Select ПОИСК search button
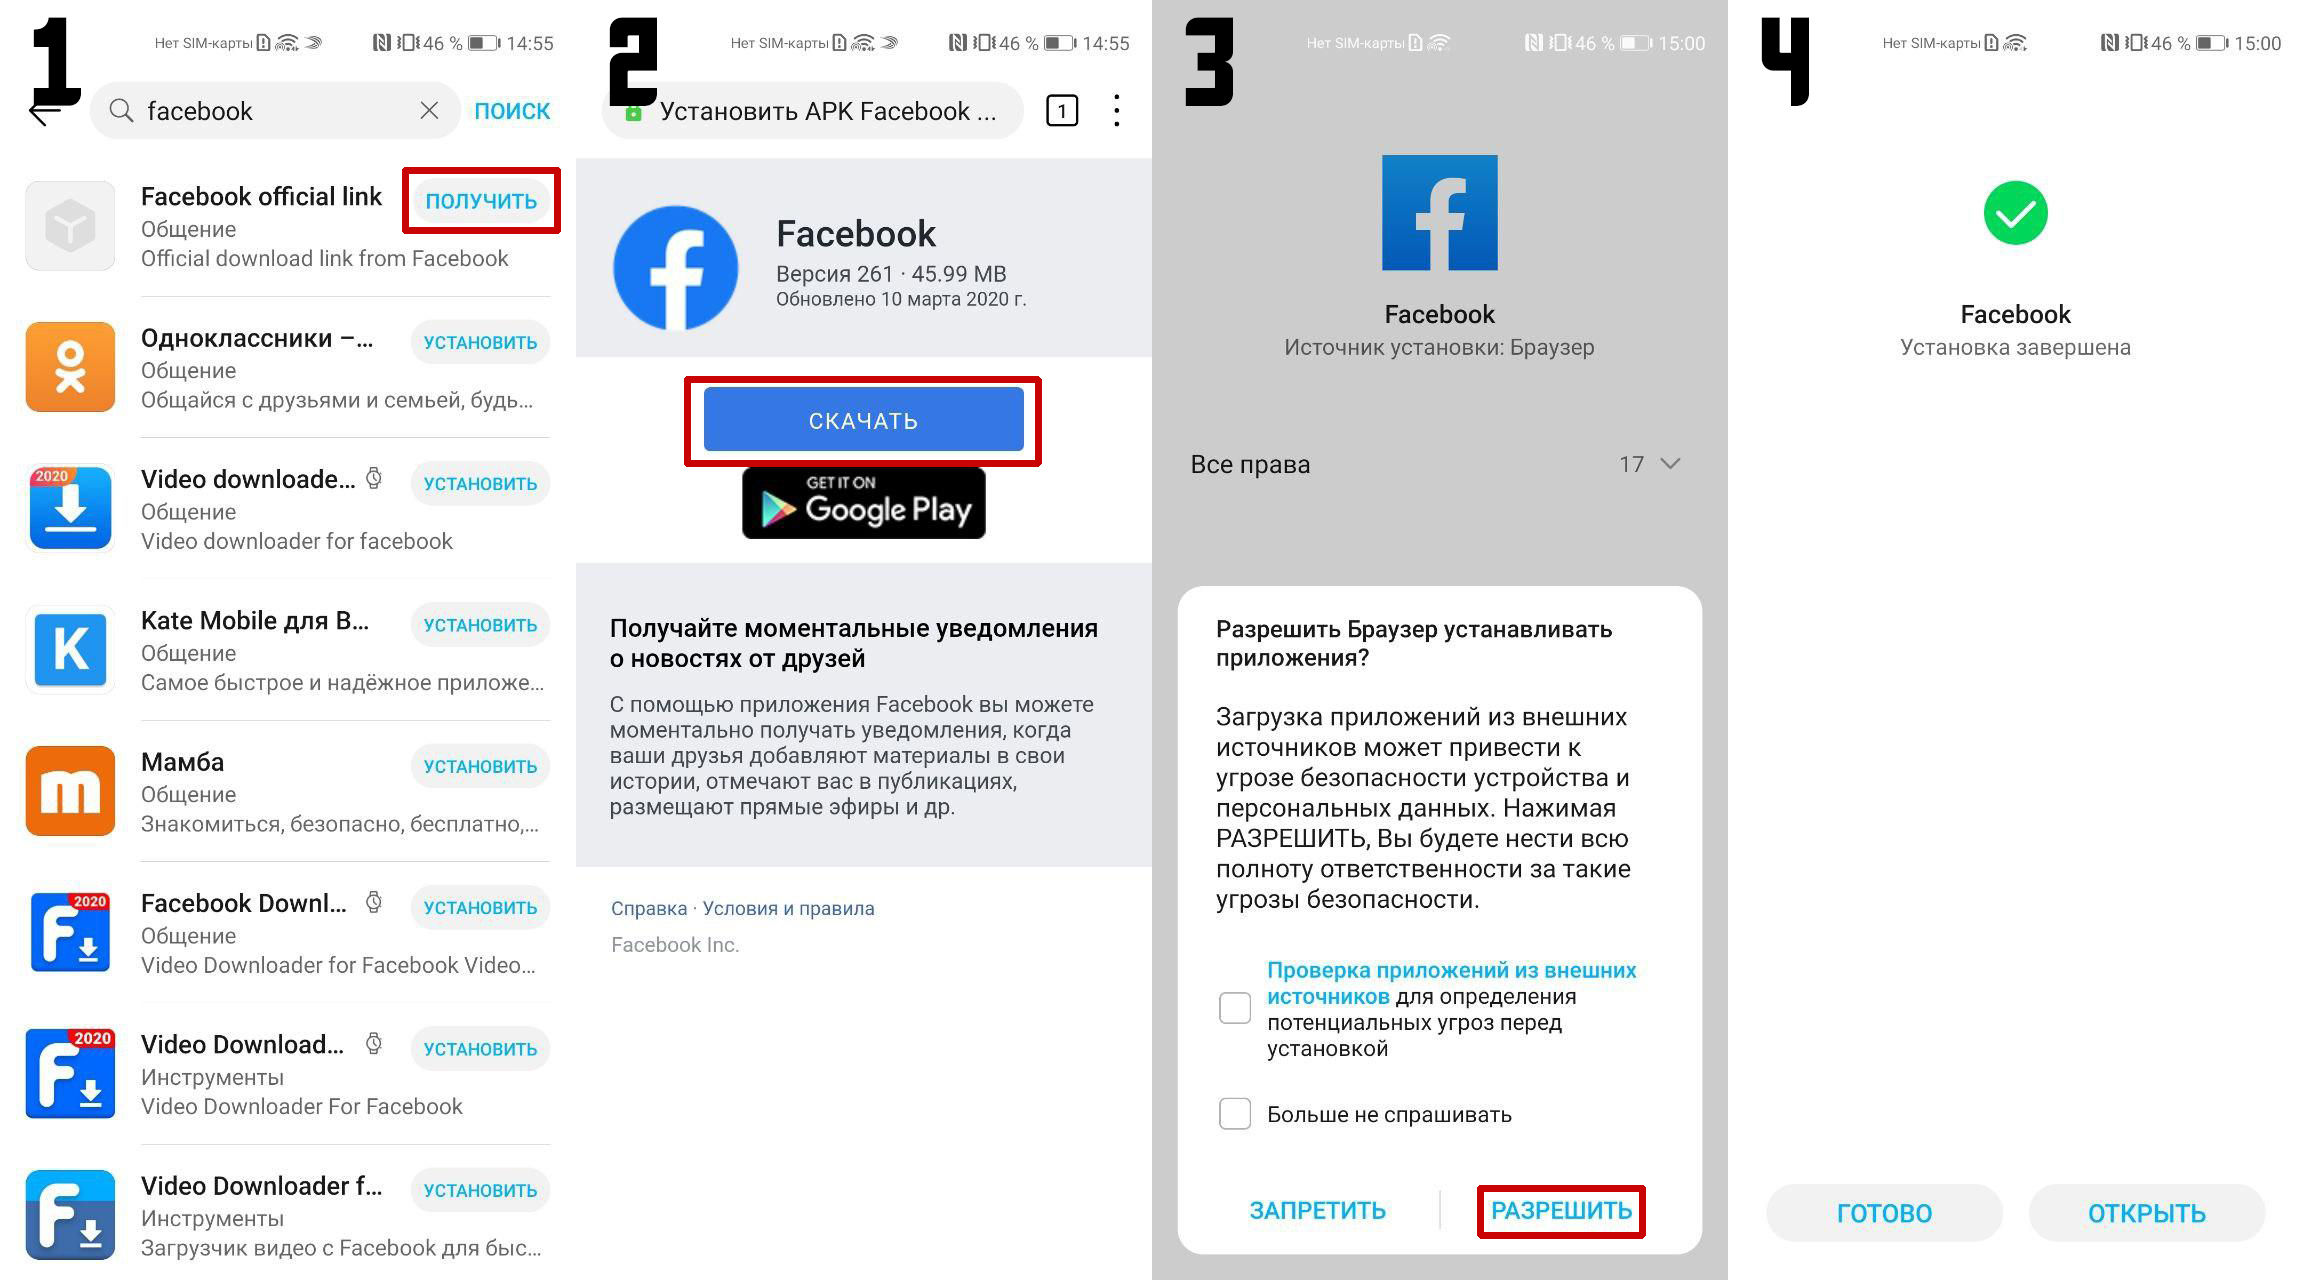Viewport: 2304px width, 1280px height. tap(514, 110)
